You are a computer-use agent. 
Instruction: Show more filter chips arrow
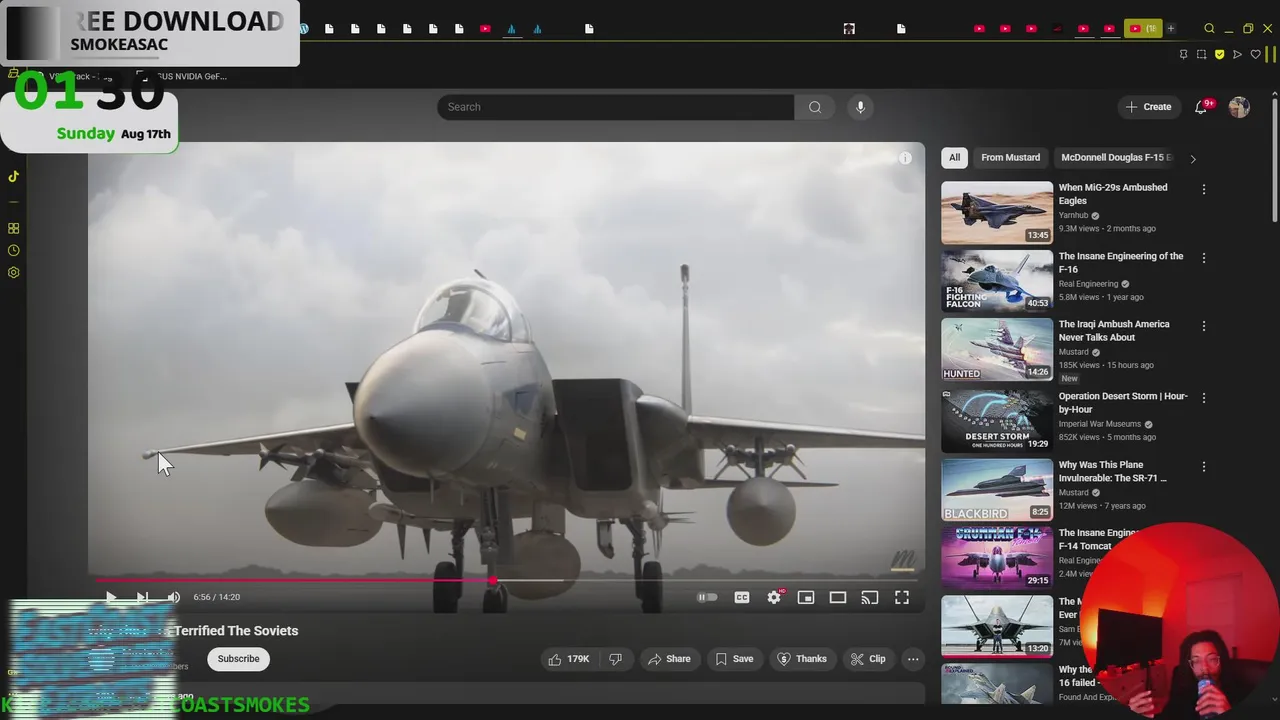pyautogui.click(x=1192, y=158)
